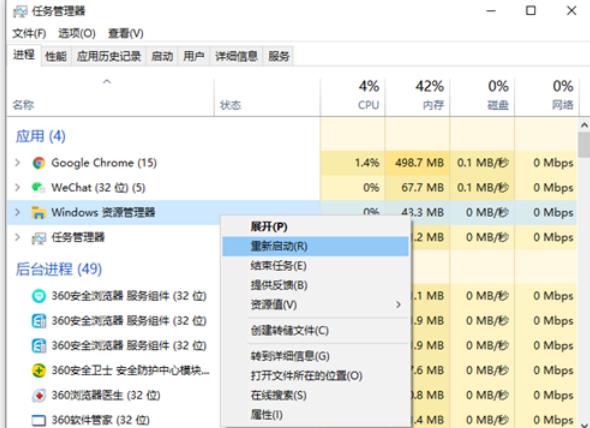Open the 文件(F) menu
The image size is (590, 428).
(x=29, y=34)
